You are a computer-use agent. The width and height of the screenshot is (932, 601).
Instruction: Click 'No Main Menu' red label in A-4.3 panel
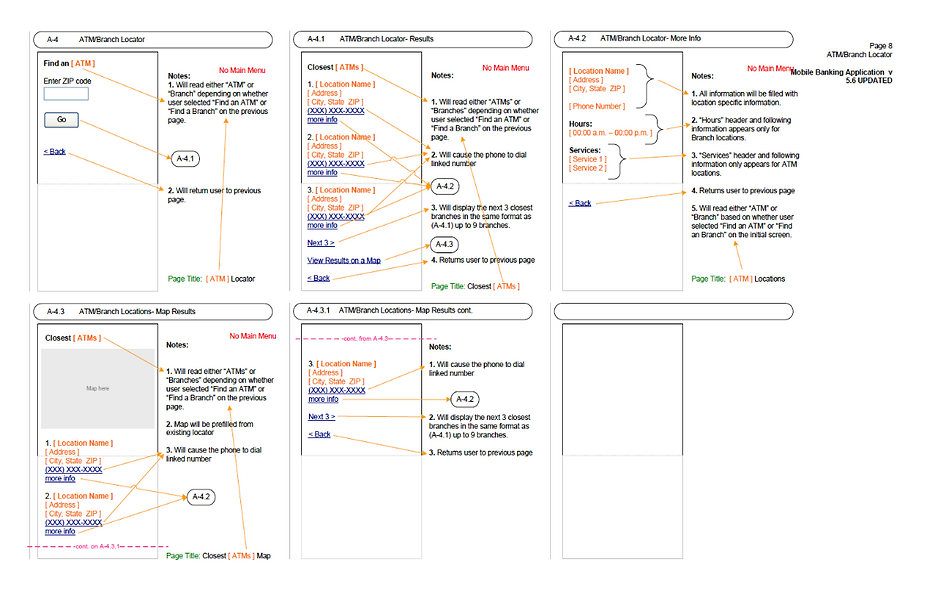[253, 336]
